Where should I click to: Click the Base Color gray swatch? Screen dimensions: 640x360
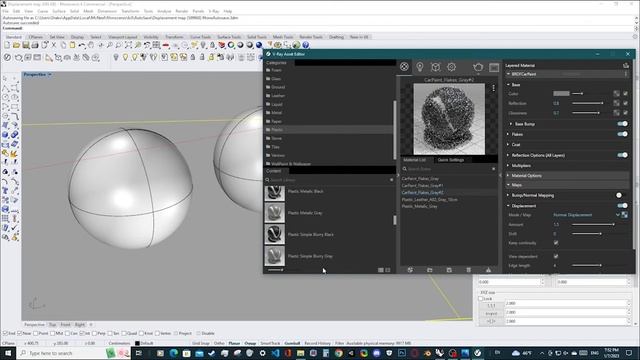pyautogui.click(x=561, y=93)
